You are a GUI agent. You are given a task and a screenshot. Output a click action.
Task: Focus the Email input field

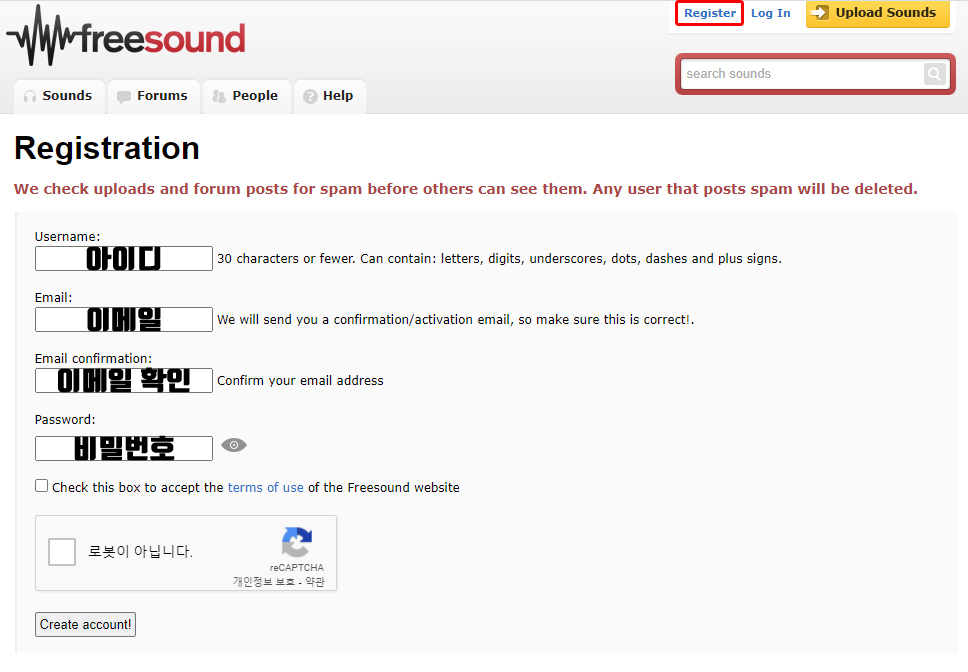point(123,320)
